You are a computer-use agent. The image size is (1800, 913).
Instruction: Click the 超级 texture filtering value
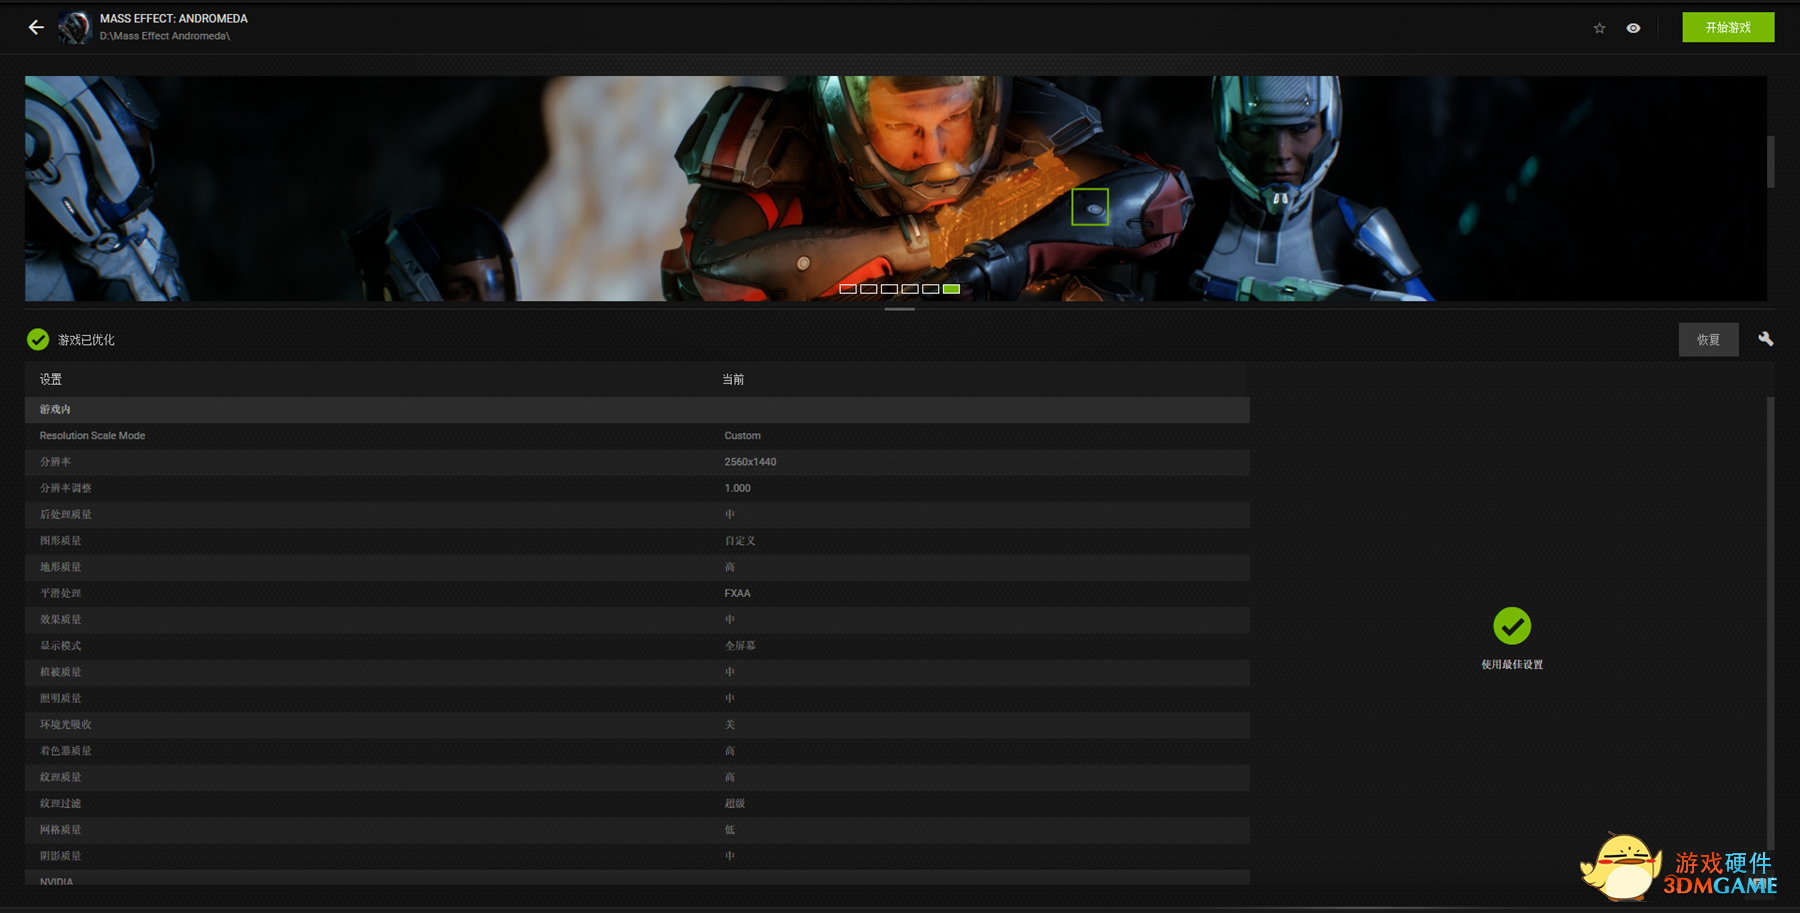735,803
